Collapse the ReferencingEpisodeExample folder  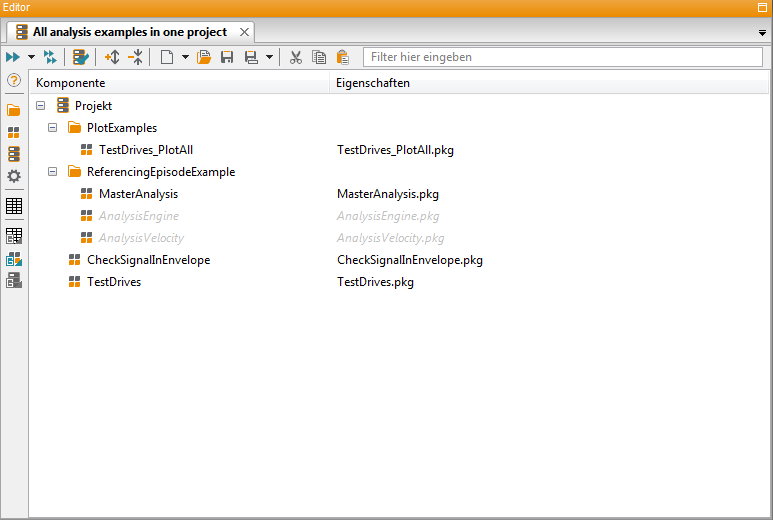(53, 172)
